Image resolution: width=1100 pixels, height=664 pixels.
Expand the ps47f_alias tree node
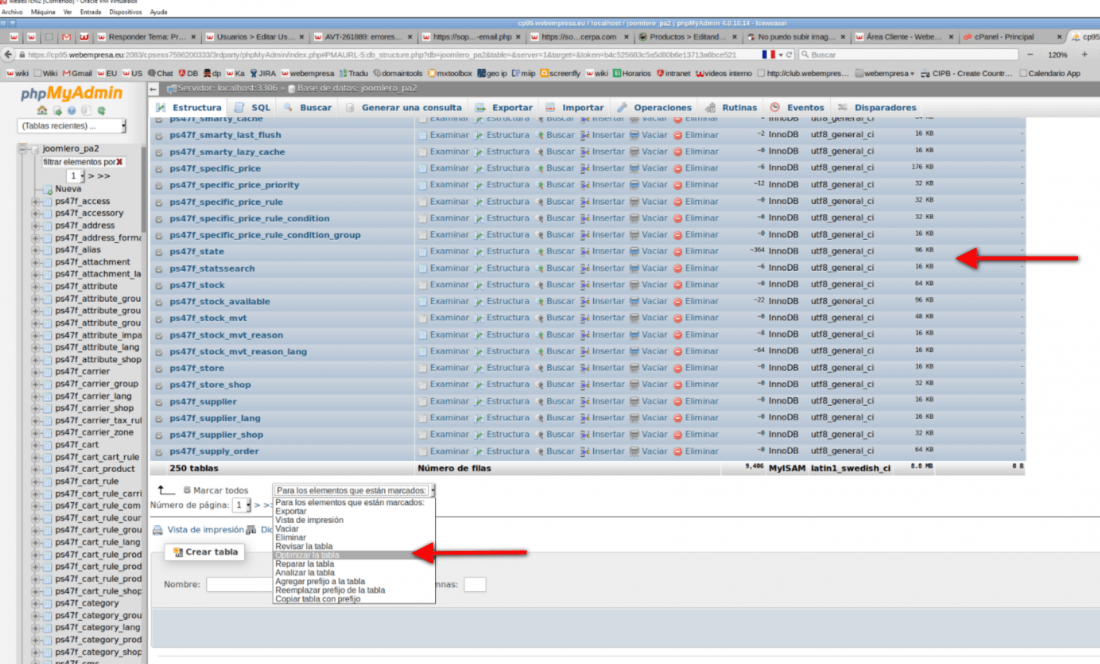click(x=35, y=250)
